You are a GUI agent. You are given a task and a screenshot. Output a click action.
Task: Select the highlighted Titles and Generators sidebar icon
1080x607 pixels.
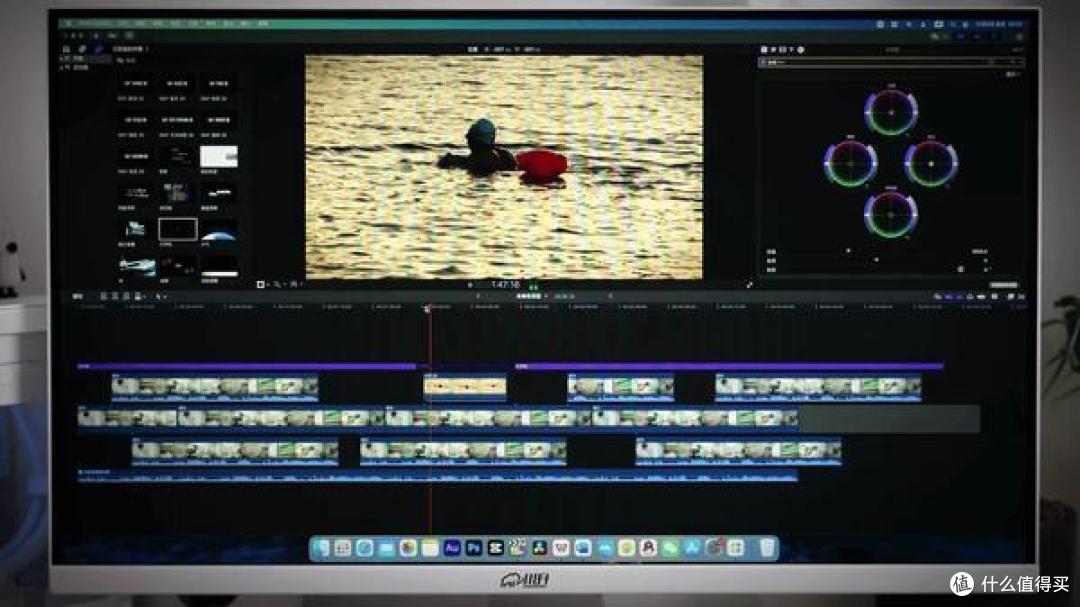[97, 50]
